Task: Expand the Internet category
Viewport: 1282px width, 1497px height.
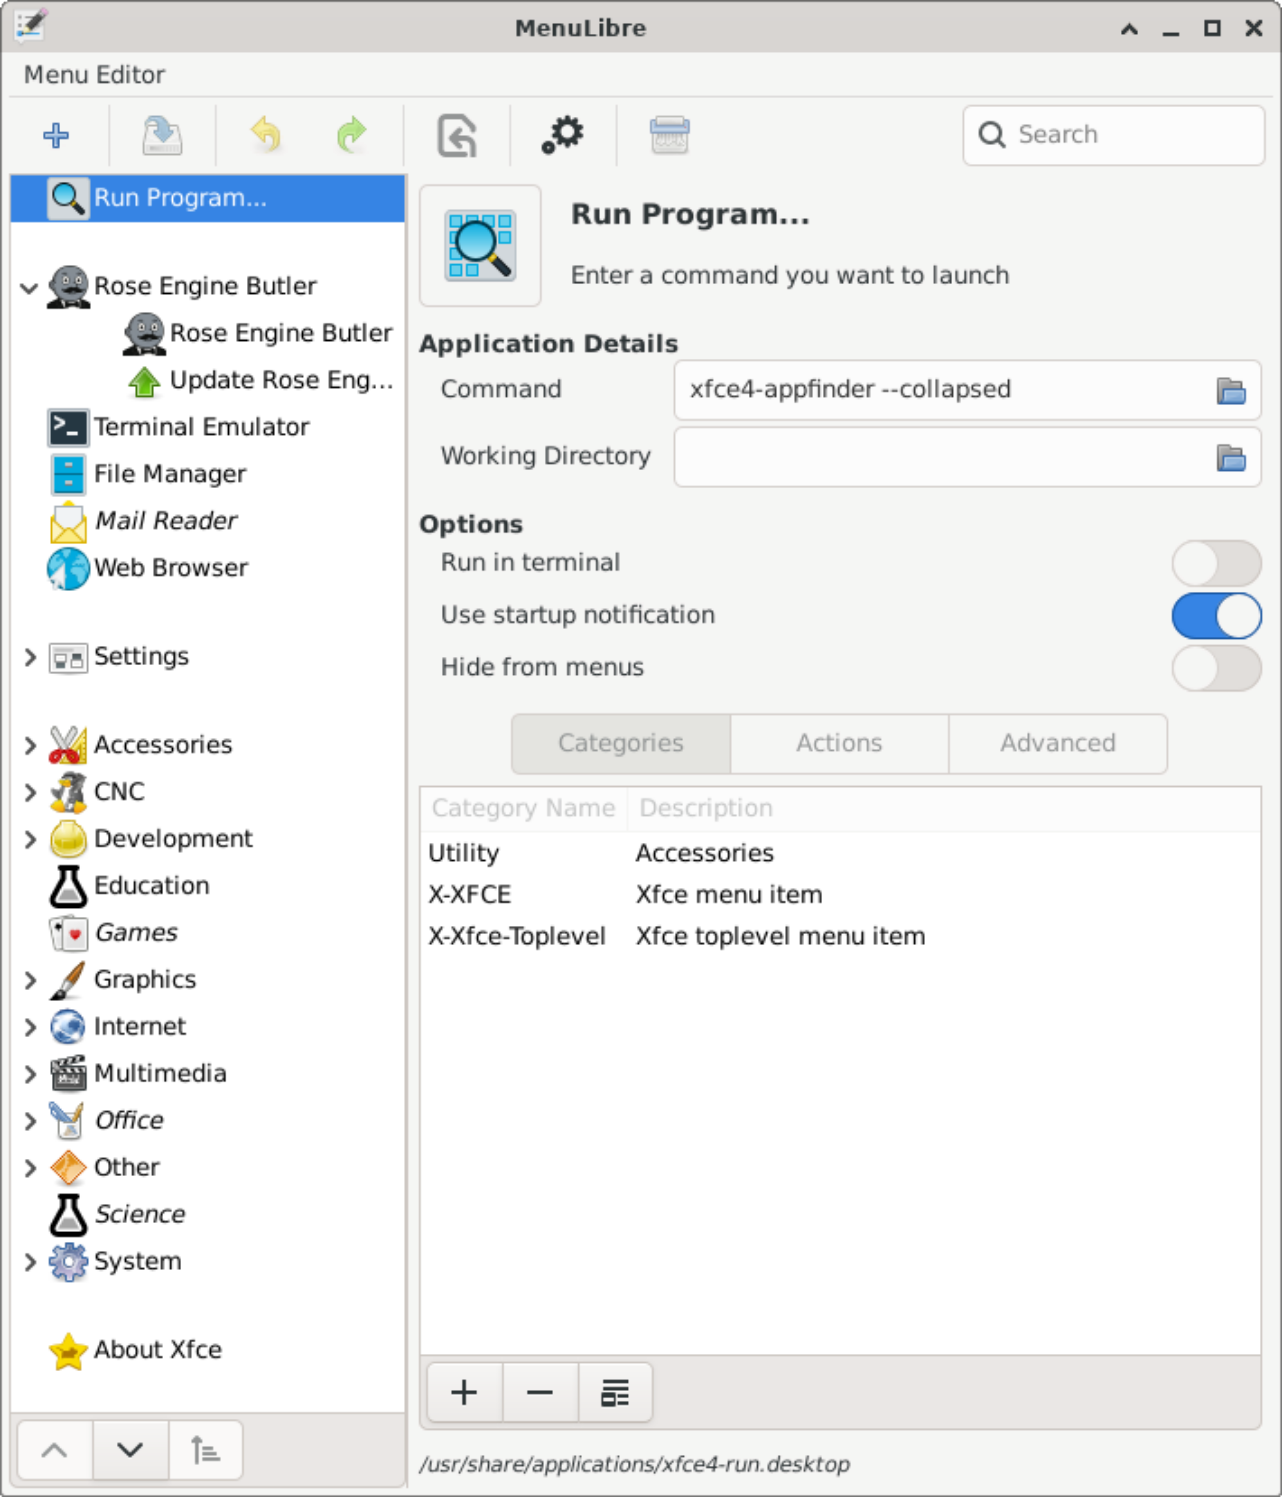Action: [29, 1027]
